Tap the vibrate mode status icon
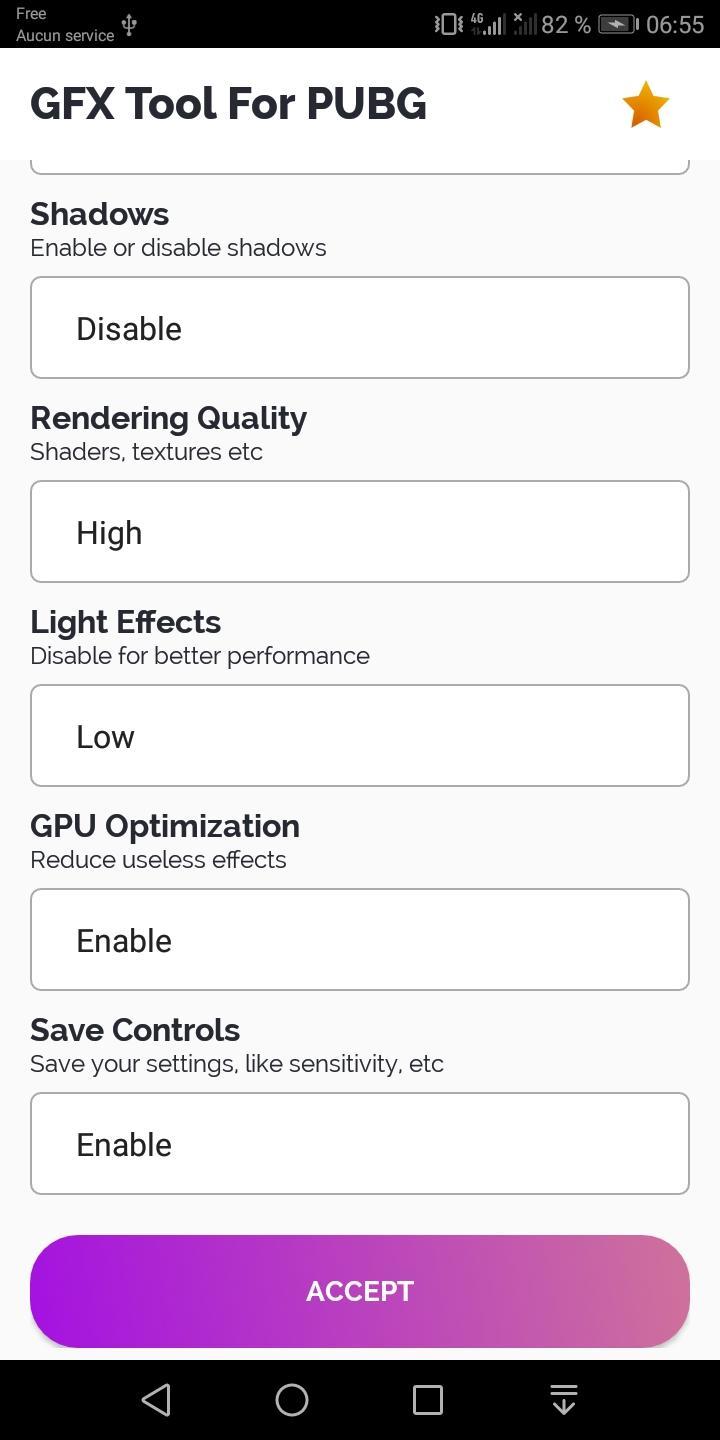The width and height of the screenshot is (720, 1440). tap(448, 24)
